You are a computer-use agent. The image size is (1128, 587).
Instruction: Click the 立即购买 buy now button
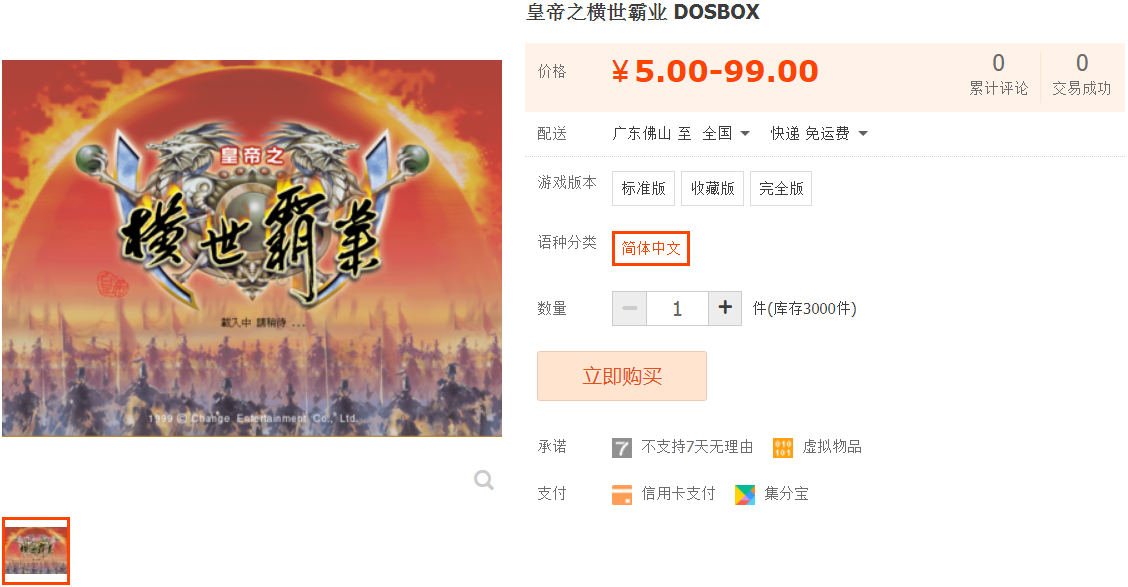(622, 376)
